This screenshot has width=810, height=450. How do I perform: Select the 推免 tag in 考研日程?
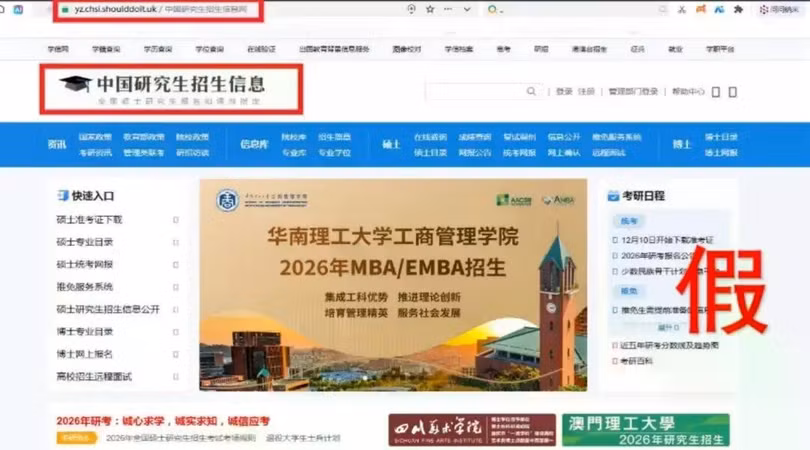point(629,291)
